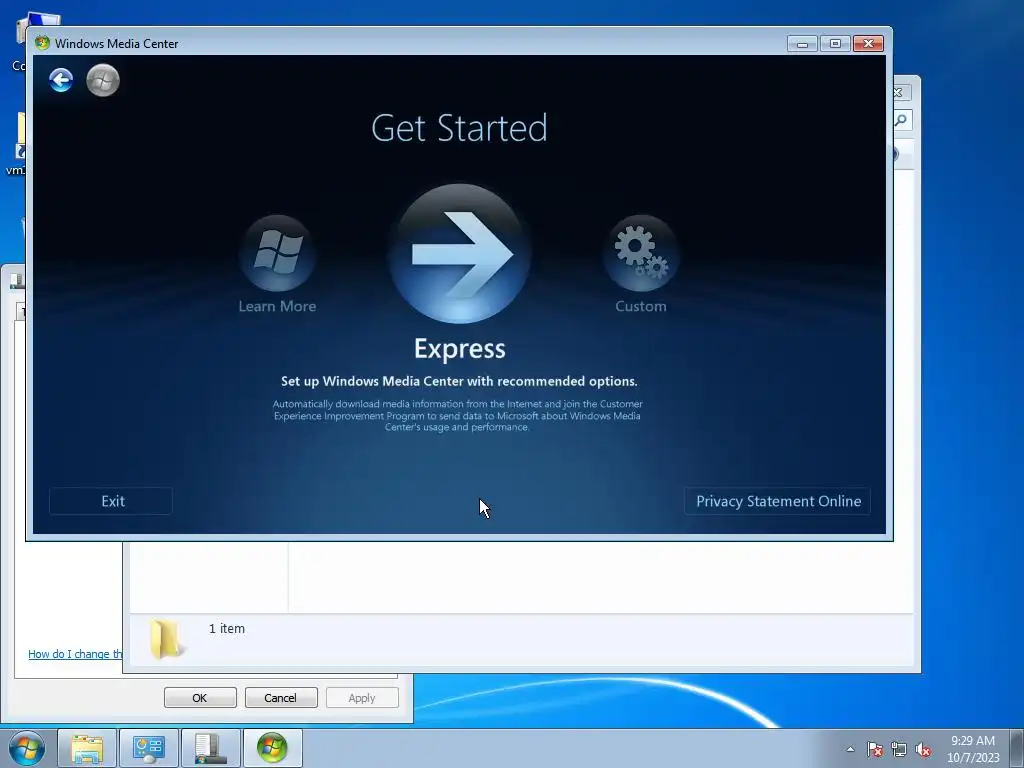Click the network status tray icon

(899, 749)
